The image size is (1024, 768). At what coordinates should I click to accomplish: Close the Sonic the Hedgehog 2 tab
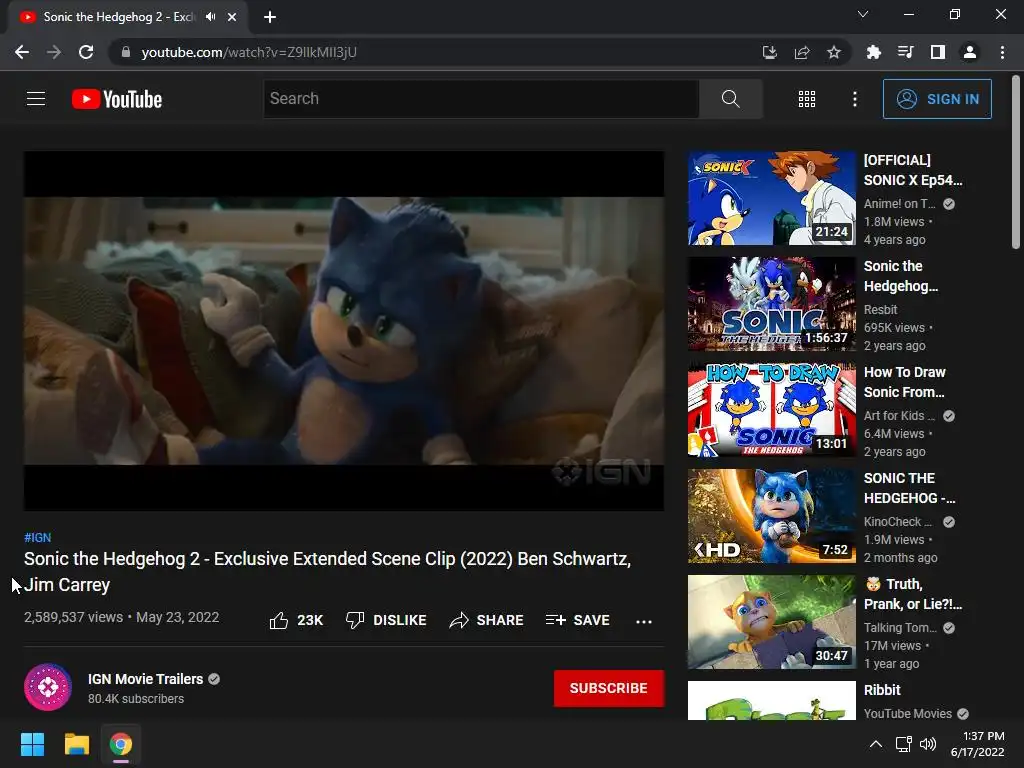pyautogui.click(x=232, y=17)
